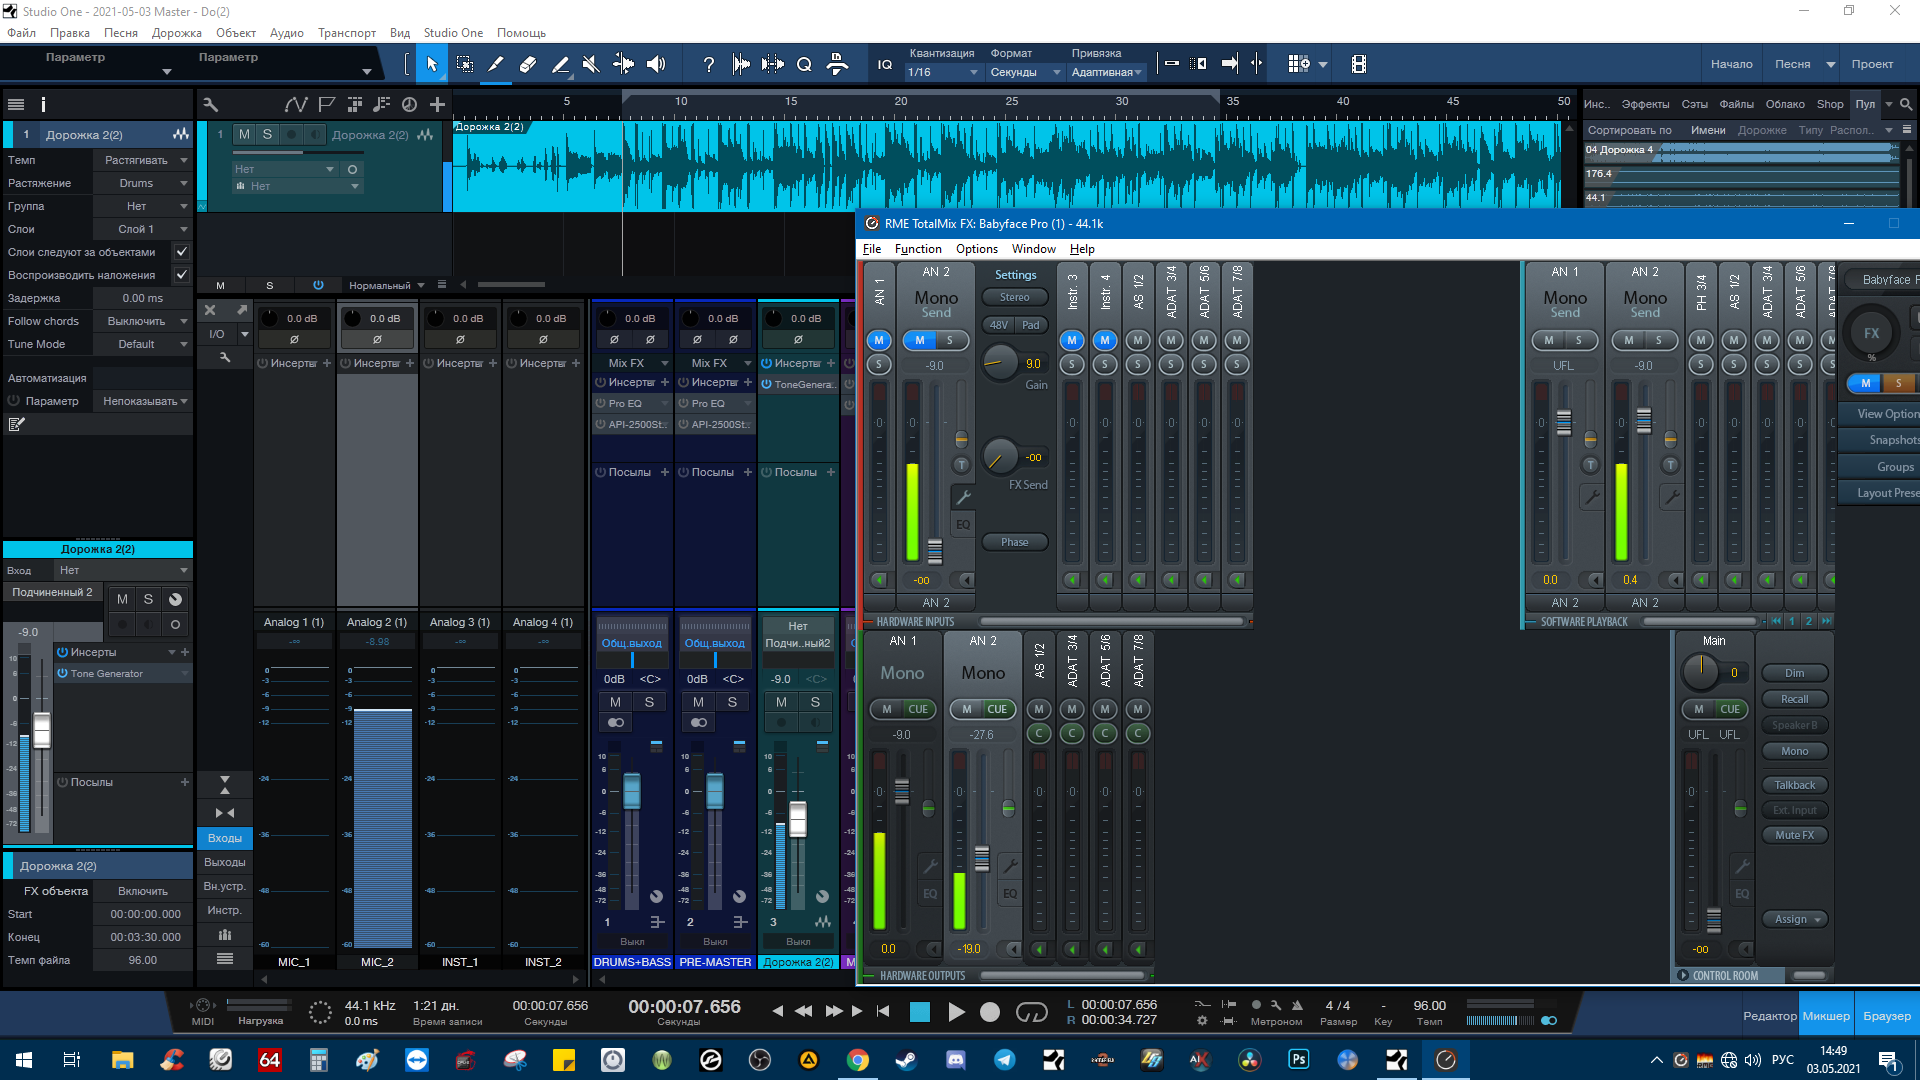Select the Bend tool
The height and width of the screenshot is (1080, 1920).
click(x=623, y=64)
